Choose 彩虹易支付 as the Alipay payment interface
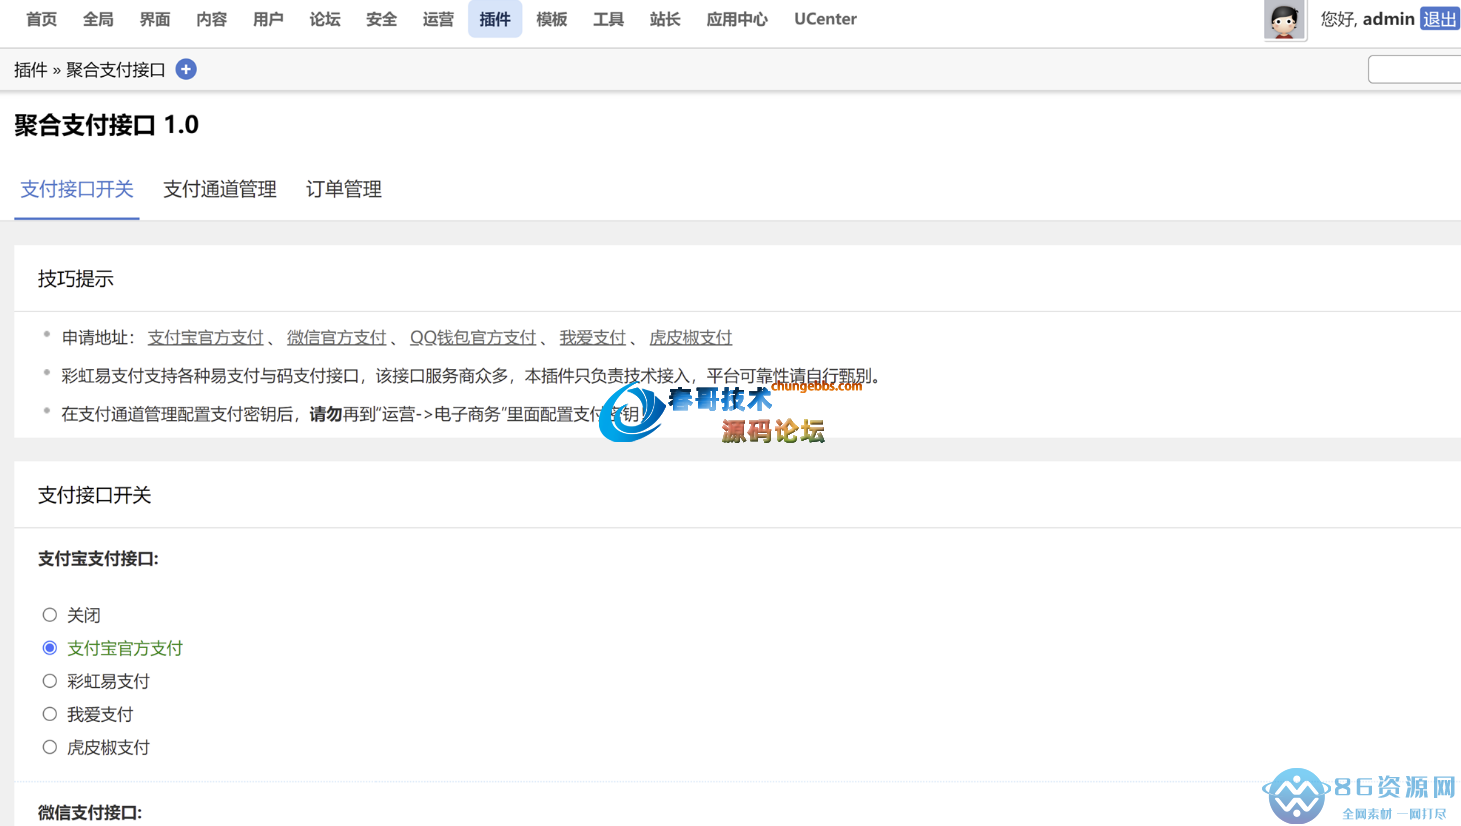Screen dimensions: 1461x826 click(50, 681)
